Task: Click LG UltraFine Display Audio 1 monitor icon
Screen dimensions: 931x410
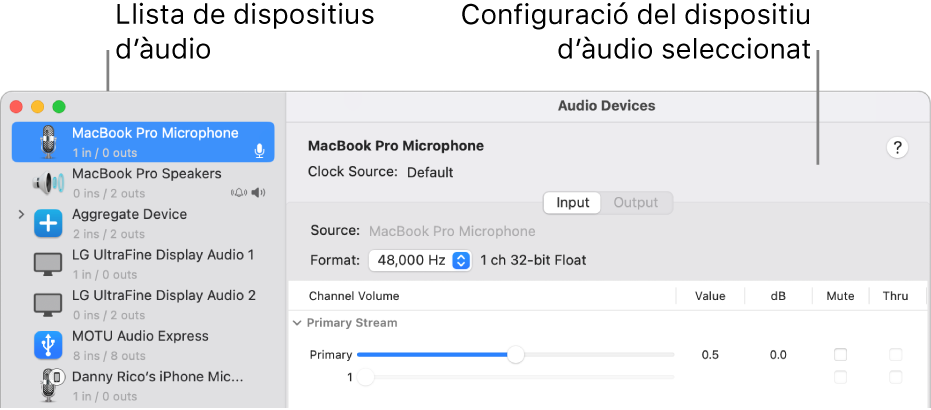Action: 48,264
